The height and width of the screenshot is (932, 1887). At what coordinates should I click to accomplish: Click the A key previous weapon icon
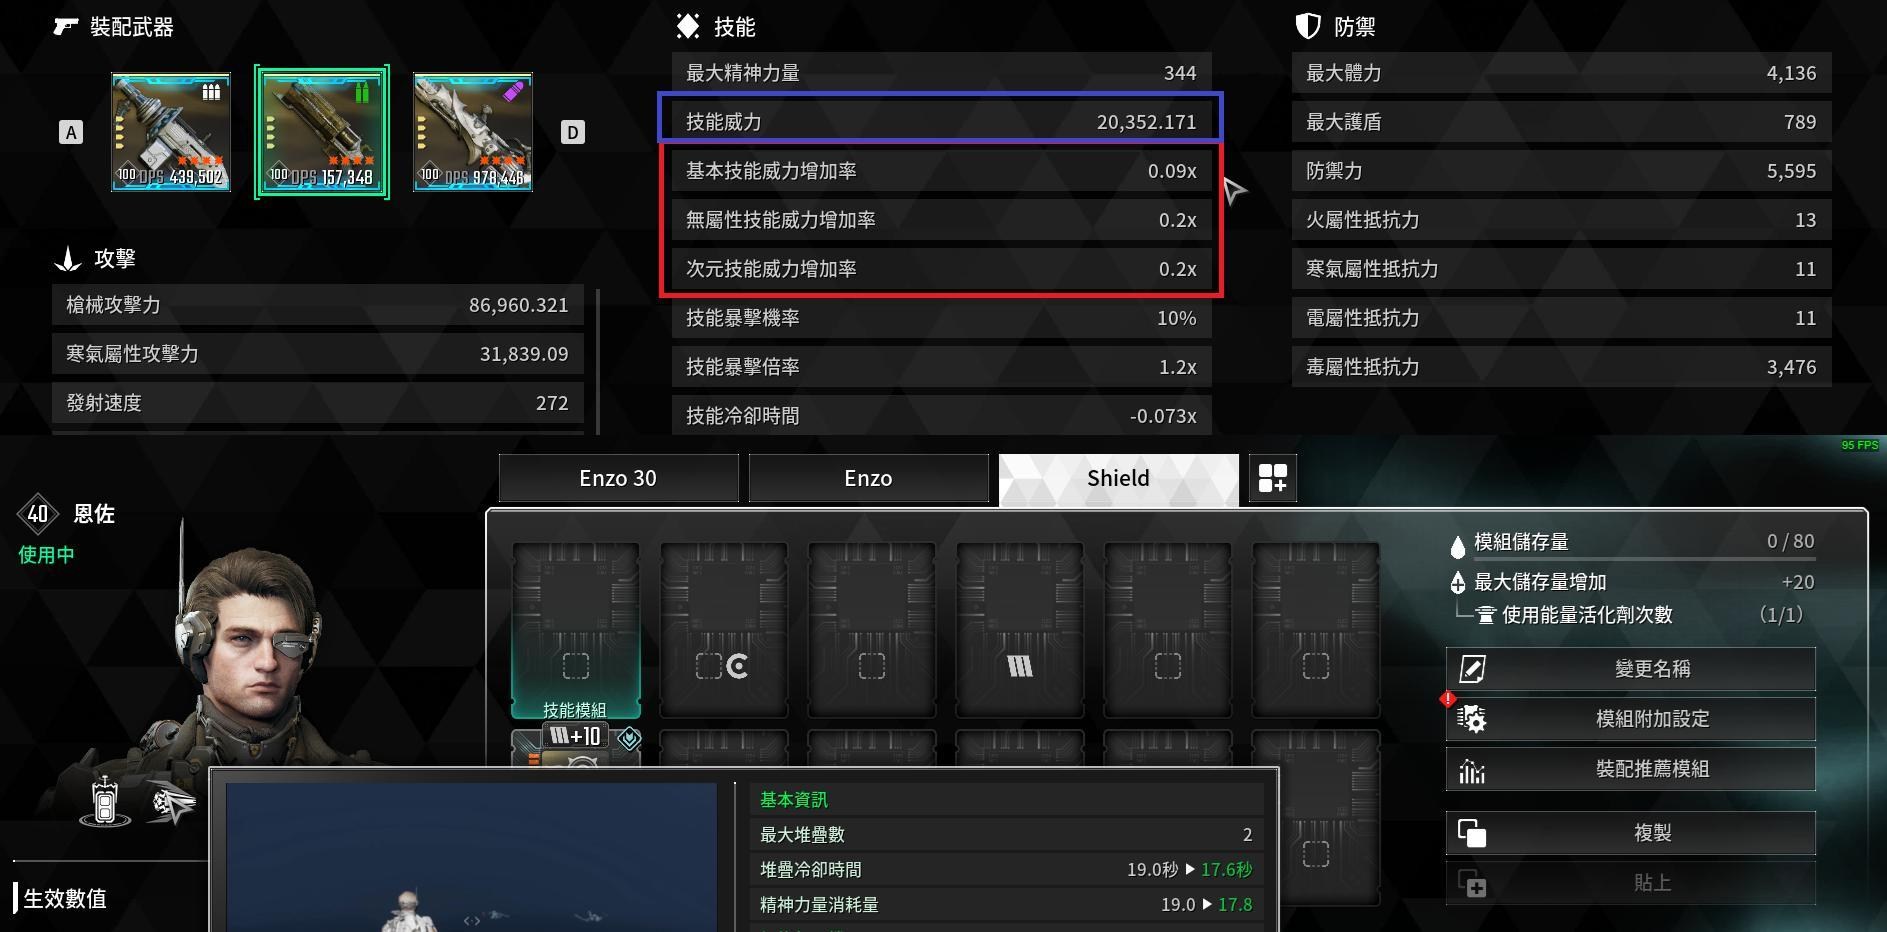coord(71,132)
